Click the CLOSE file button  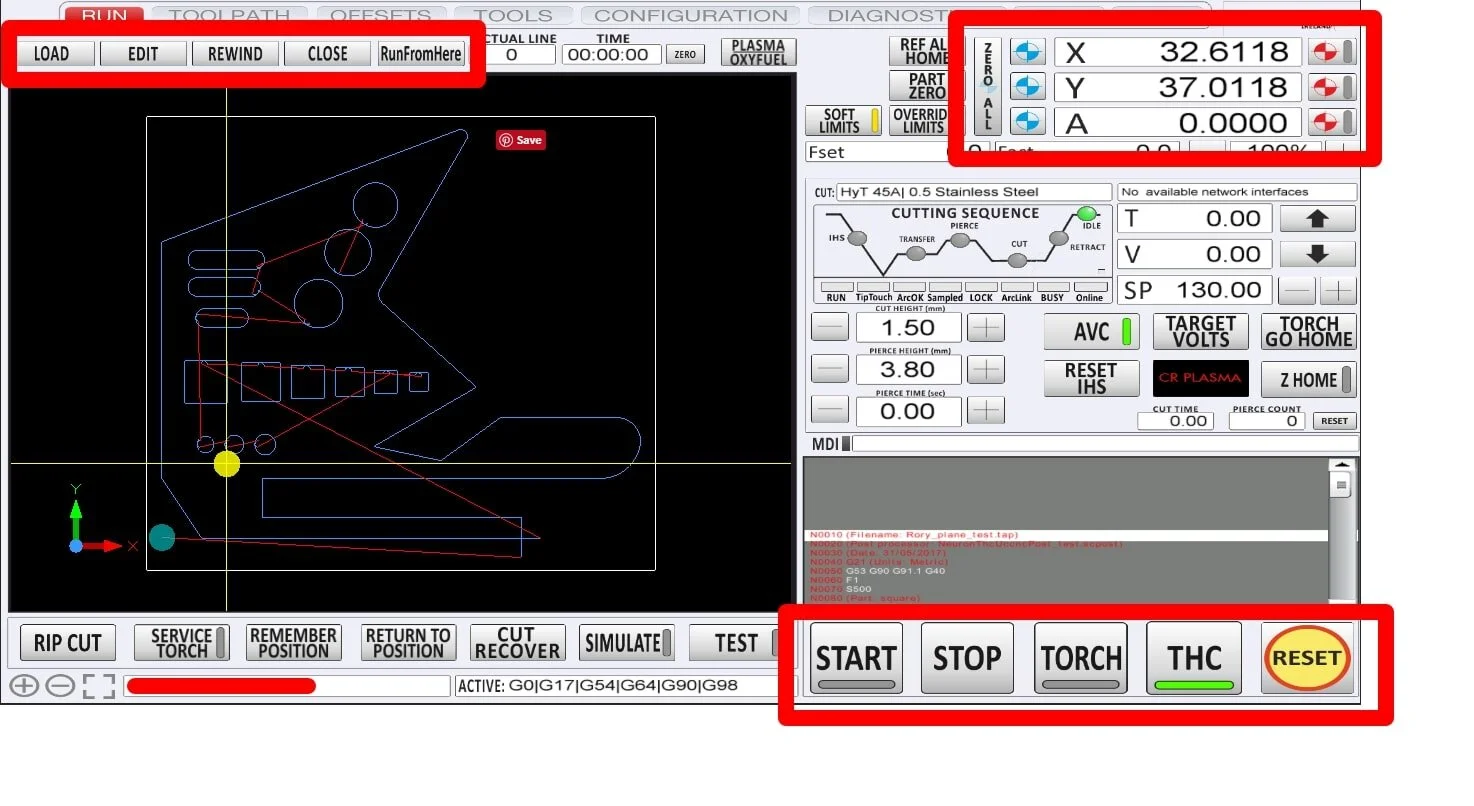click(327, 53)
